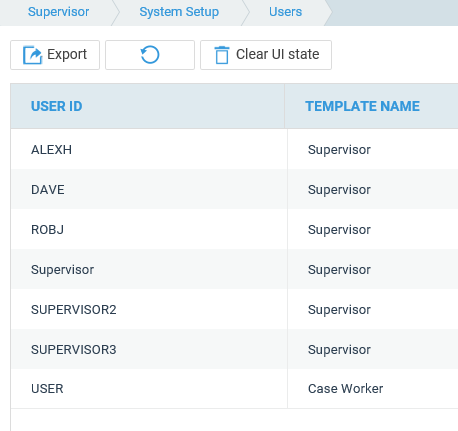Click the Export arrow icon
The width and height of the screenshot is (458, 431).
[32, 55]
